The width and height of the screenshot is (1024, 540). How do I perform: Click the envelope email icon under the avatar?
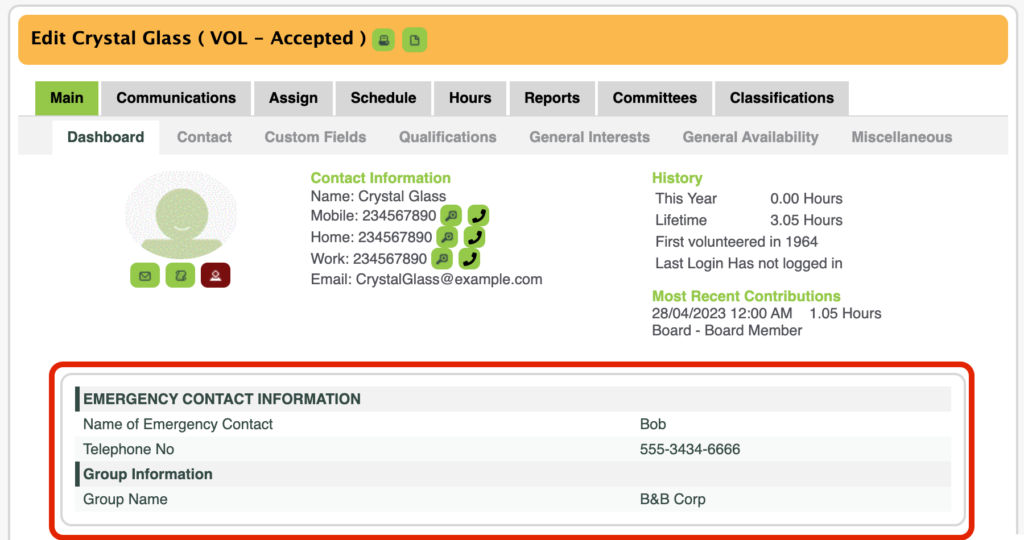[145, 275]
